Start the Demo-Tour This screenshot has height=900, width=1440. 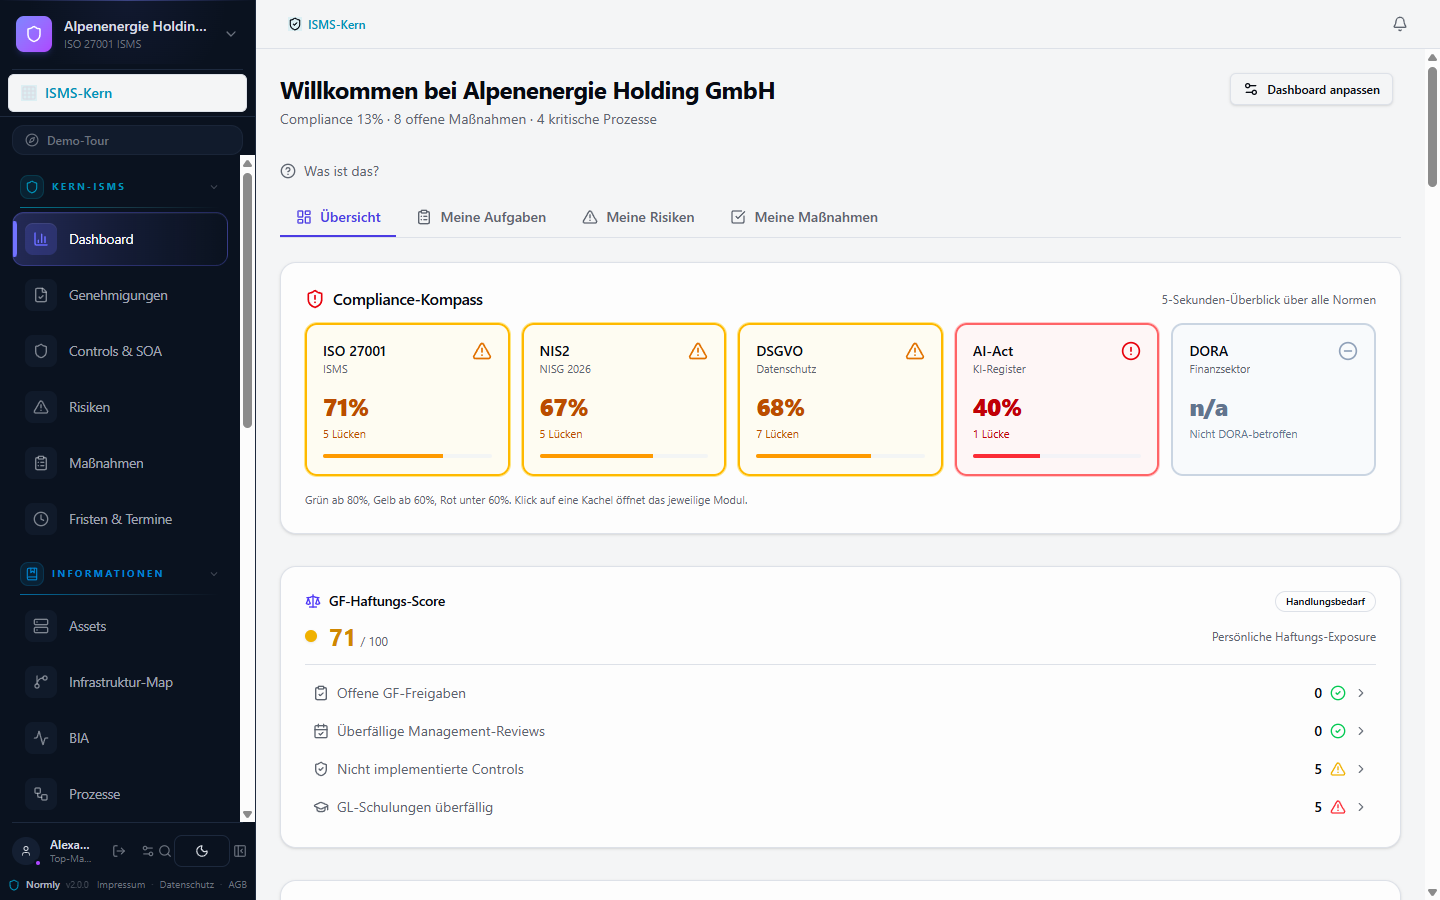tap(127, 140)
